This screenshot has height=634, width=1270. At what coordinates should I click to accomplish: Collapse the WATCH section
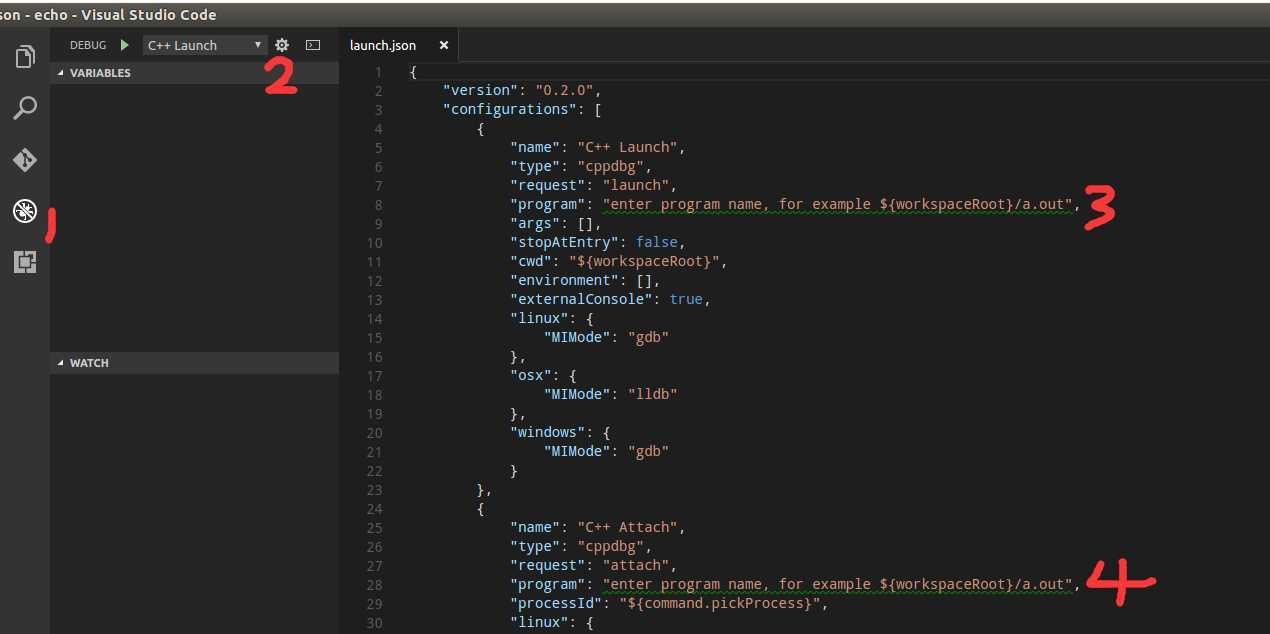194,363
